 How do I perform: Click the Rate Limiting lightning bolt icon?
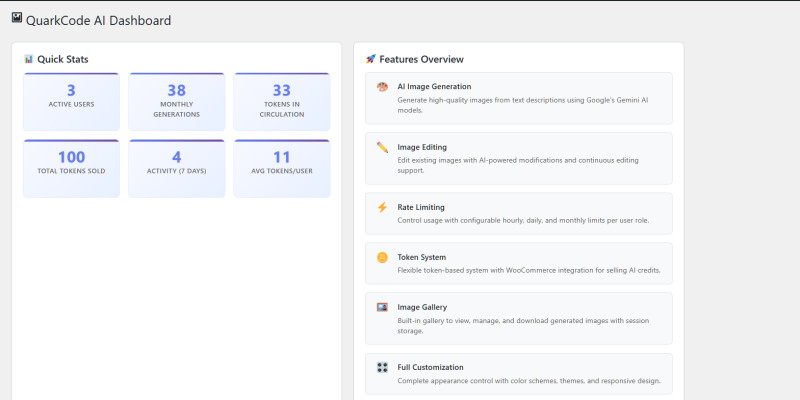(x=382, y=207)
